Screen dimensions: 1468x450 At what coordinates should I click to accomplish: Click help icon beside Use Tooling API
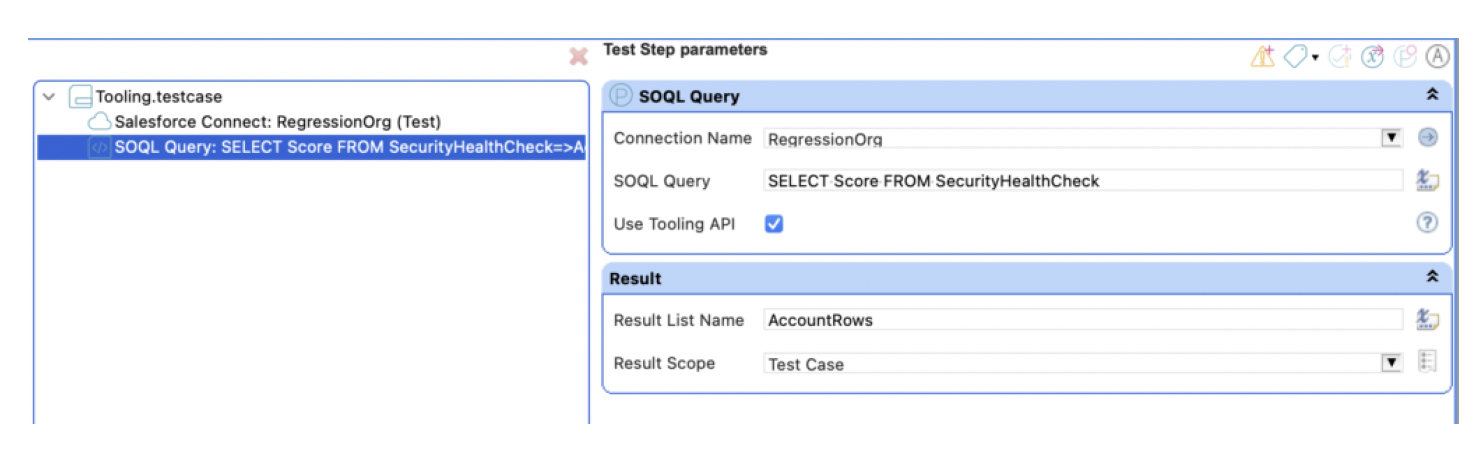pos(1428,223)
